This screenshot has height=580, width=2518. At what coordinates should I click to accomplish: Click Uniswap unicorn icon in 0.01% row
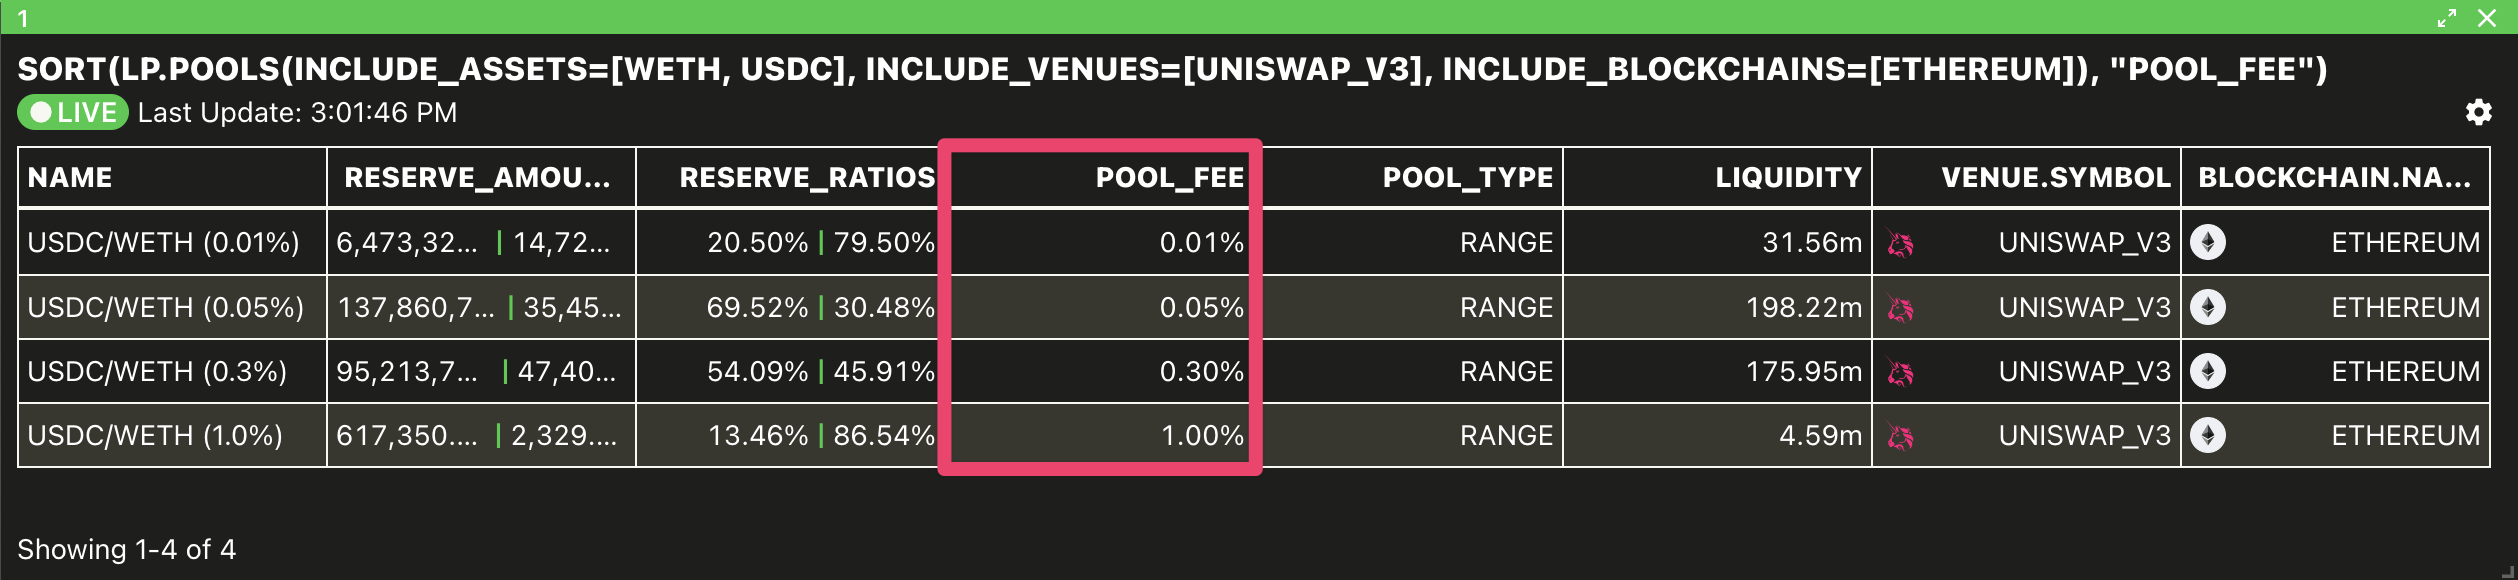[1900, 243]
